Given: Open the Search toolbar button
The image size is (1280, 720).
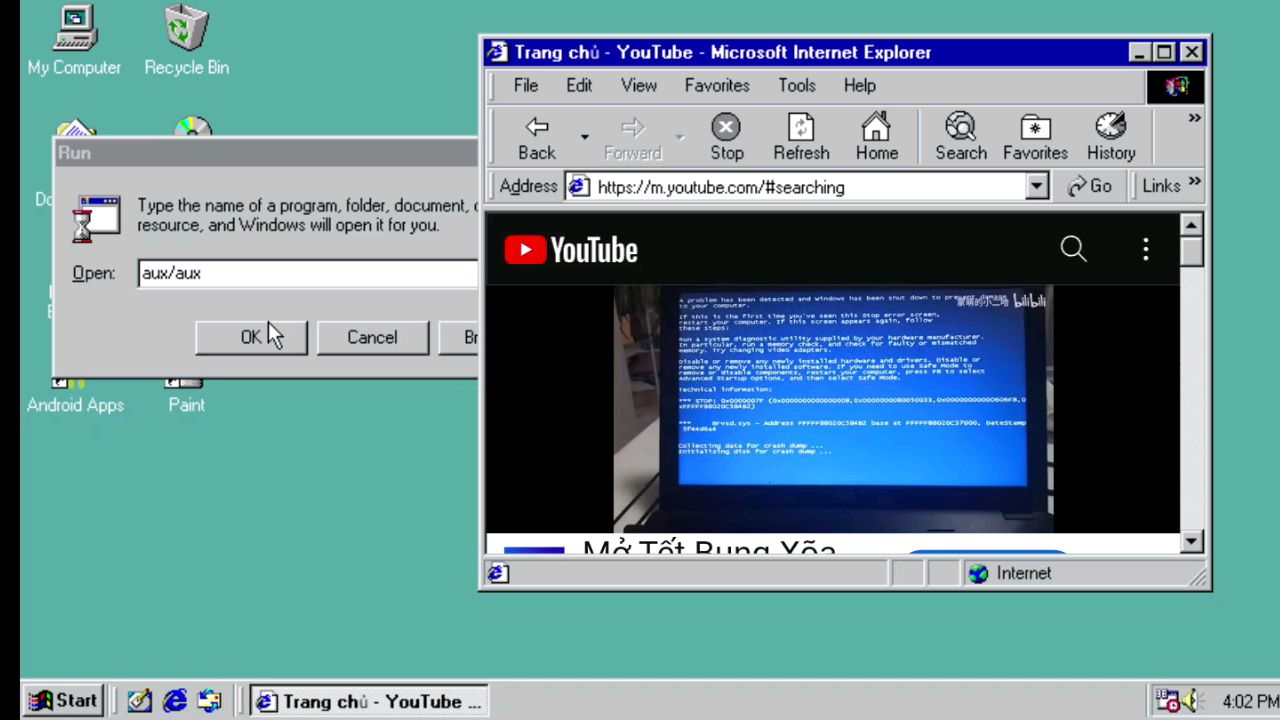Looking at the screenshot, I should point(960,138).
